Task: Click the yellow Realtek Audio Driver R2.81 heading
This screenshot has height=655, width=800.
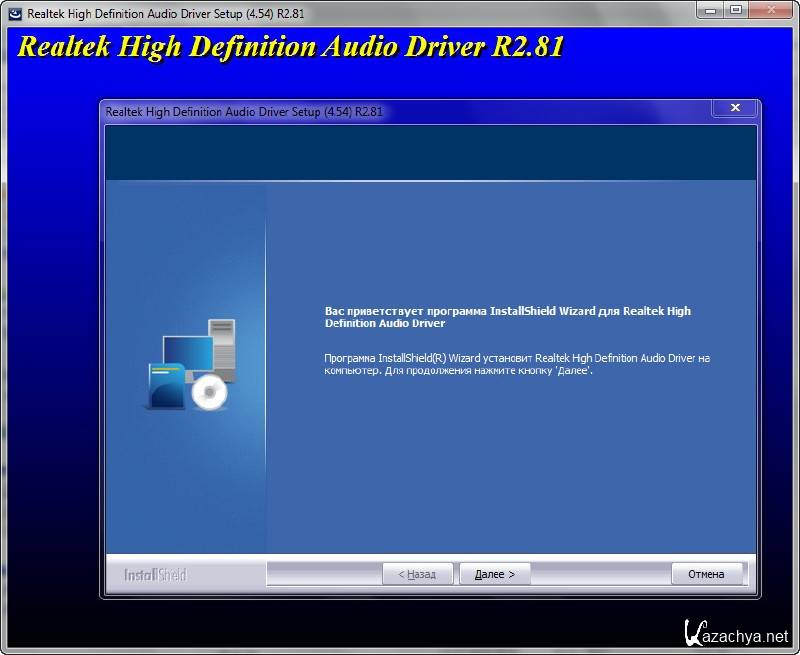Action: [291, 47]
